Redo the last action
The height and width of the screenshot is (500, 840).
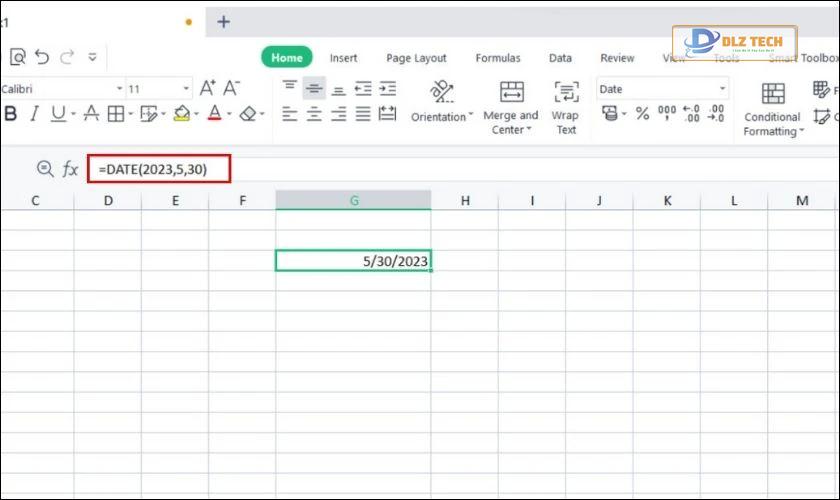[66, 57]
